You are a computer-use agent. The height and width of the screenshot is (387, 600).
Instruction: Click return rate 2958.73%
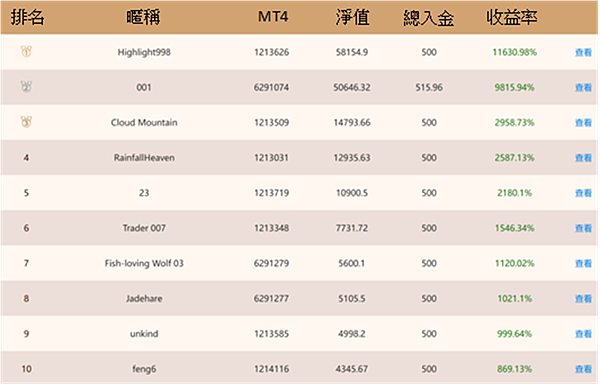tap(515, 123)
